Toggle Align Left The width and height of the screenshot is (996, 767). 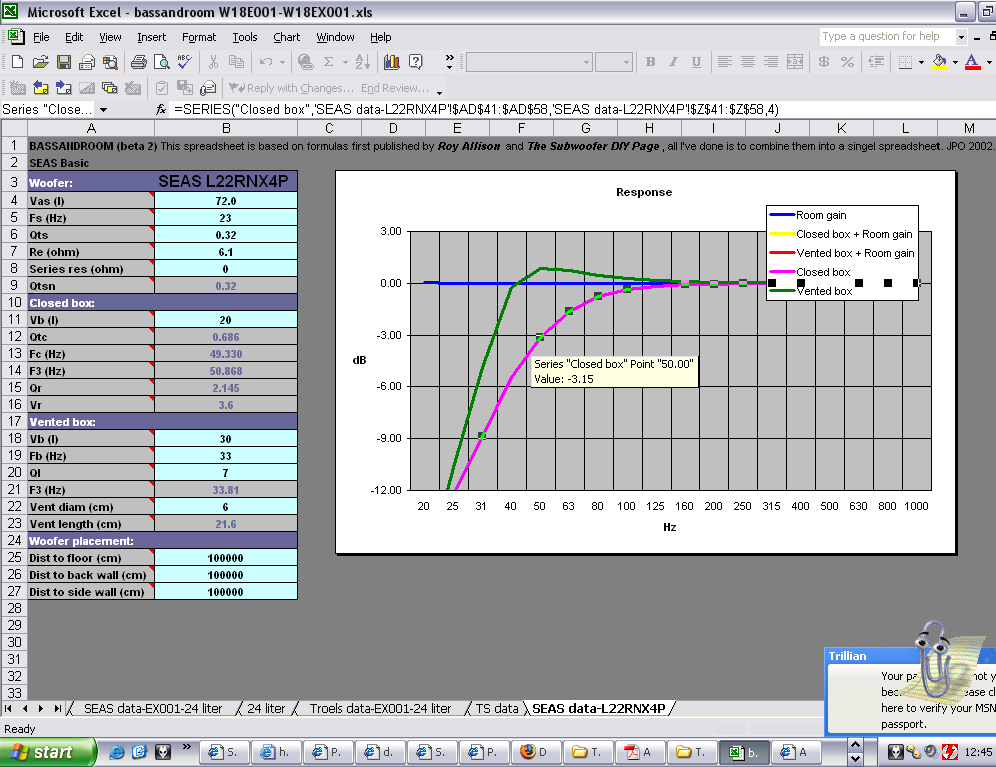[x=725, y=62]
